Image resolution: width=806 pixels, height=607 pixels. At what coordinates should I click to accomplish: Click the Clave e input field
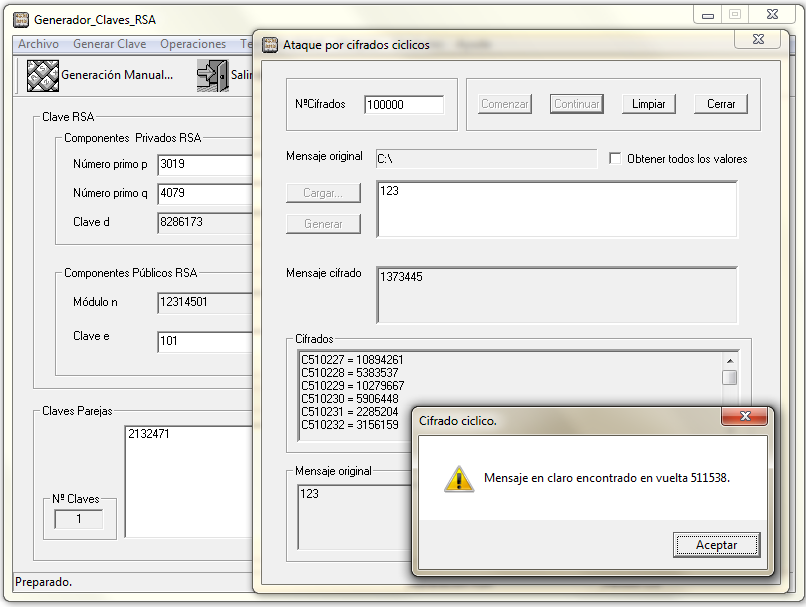[x=204, y=342]
